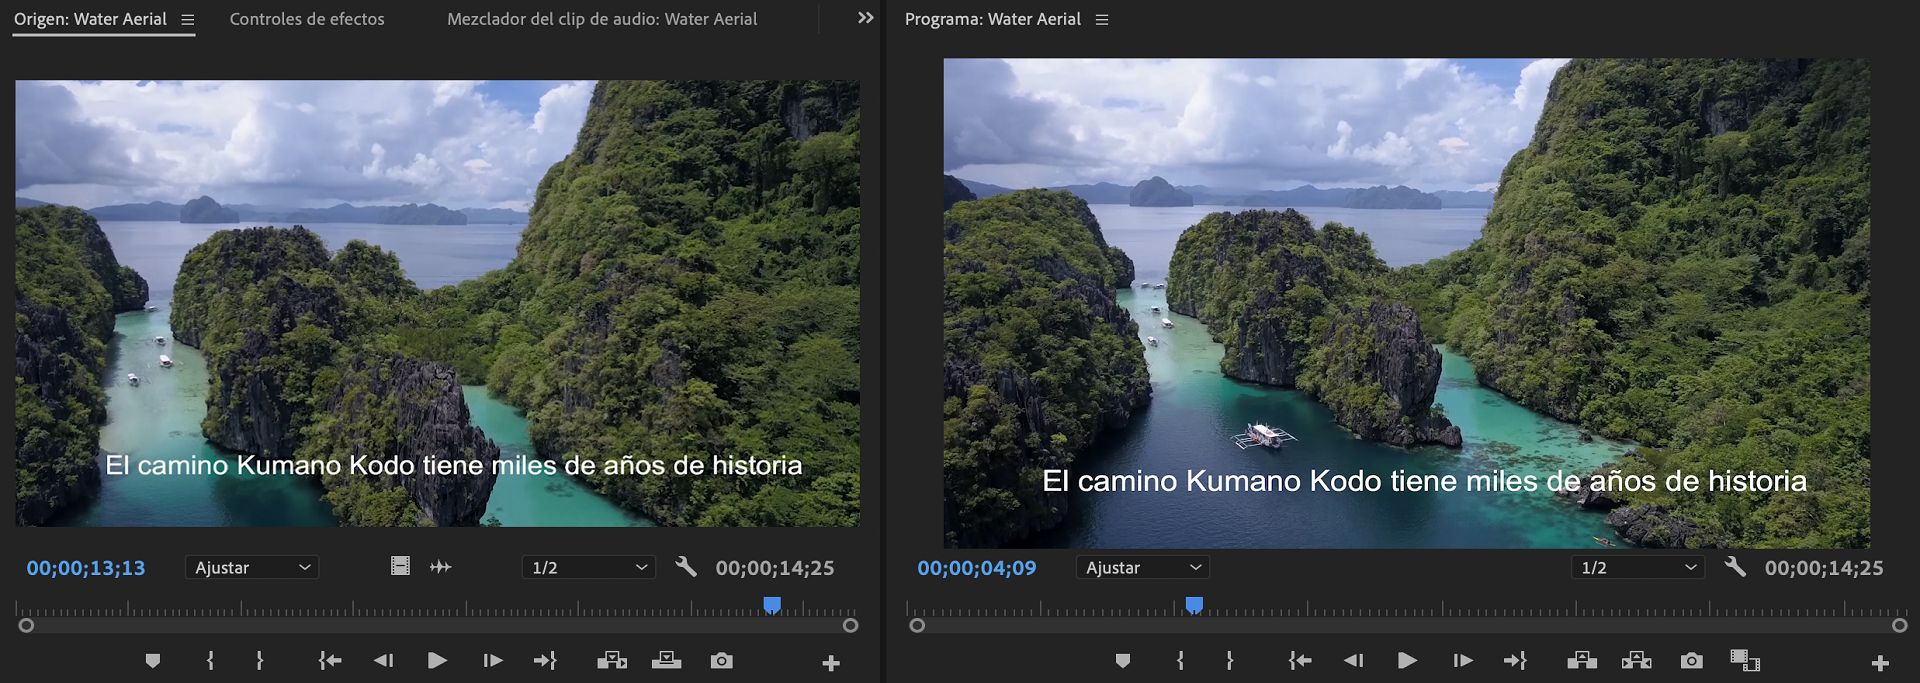Step forward one frame in Program monitor
Screen dimensions: 1920x683
click(x=1462, y=661)
